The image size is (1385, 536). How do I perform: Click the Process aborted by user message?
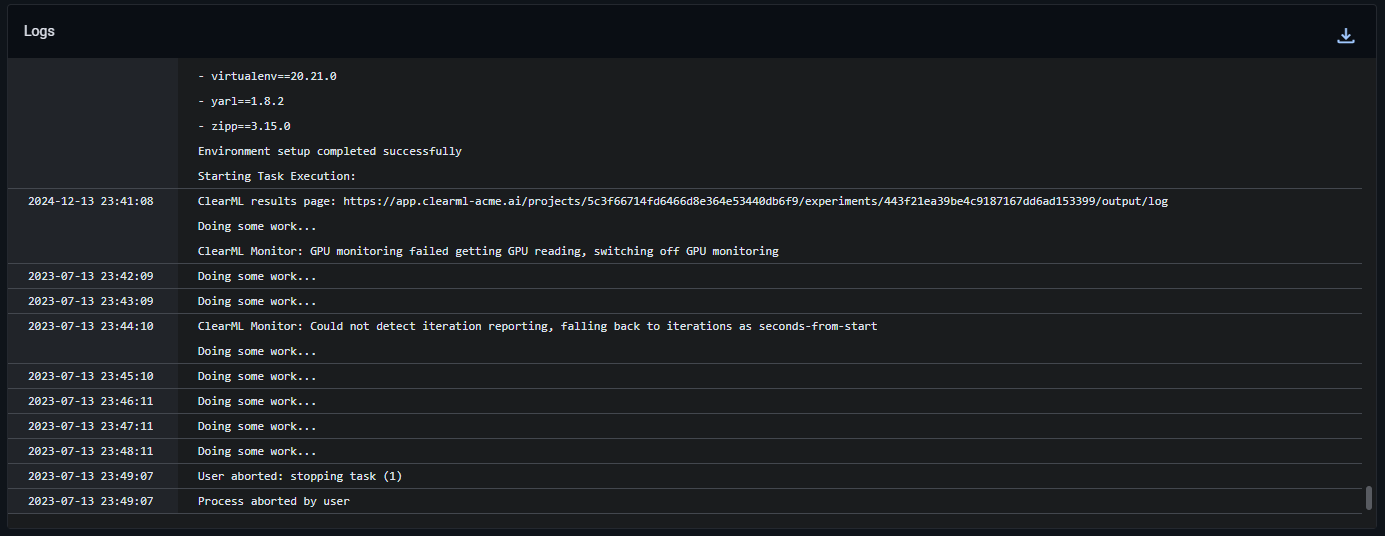coord(273,501)
